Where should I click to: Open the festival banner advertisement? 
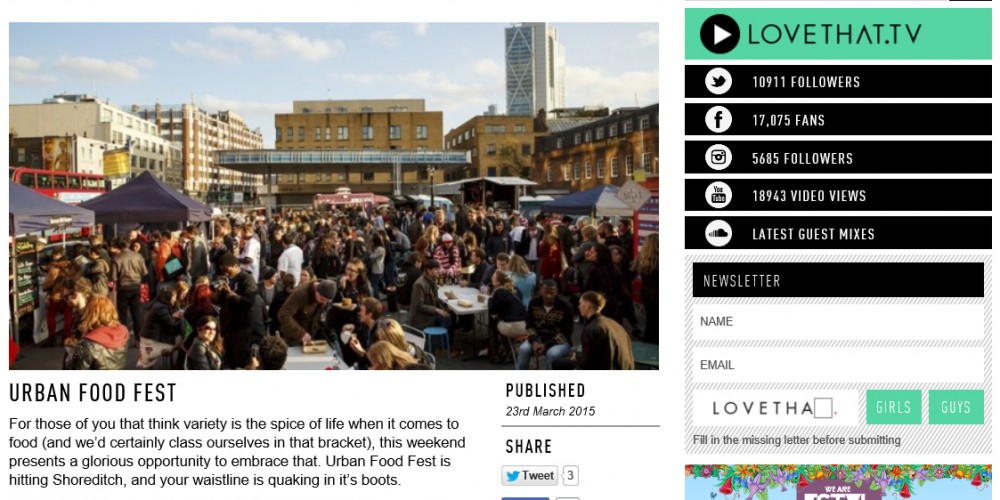tap(838, 482)
